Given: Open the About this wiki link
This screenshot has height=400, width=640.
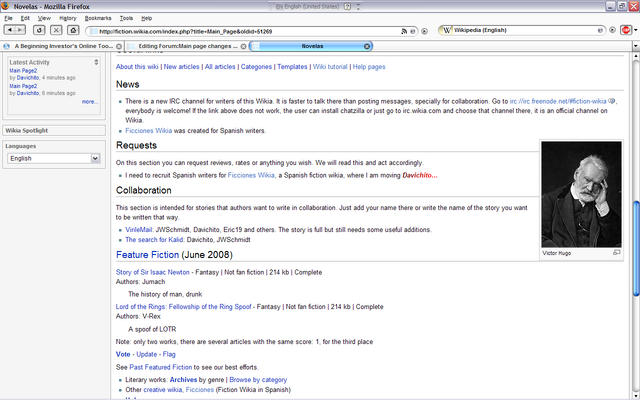Looking at the screenshot, I should [137, 67].
